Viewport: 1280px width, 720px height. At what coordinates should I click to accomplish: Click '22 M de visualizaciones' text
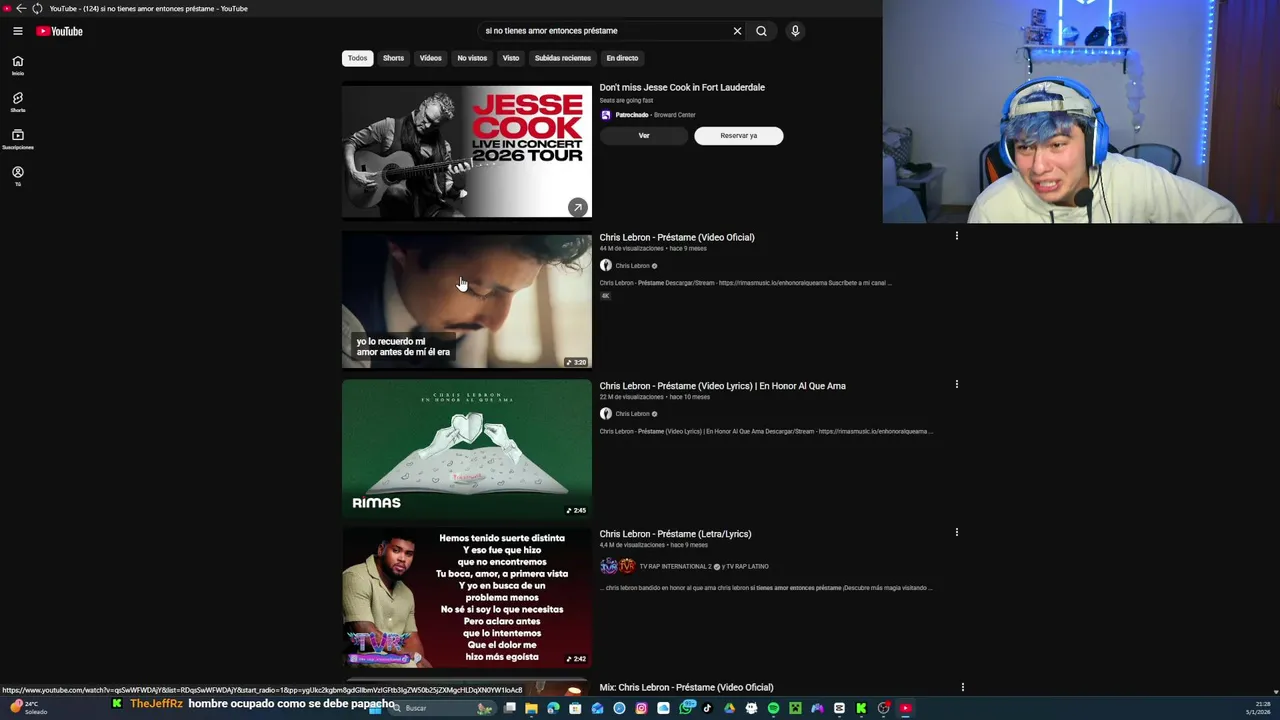coord(631,397)
